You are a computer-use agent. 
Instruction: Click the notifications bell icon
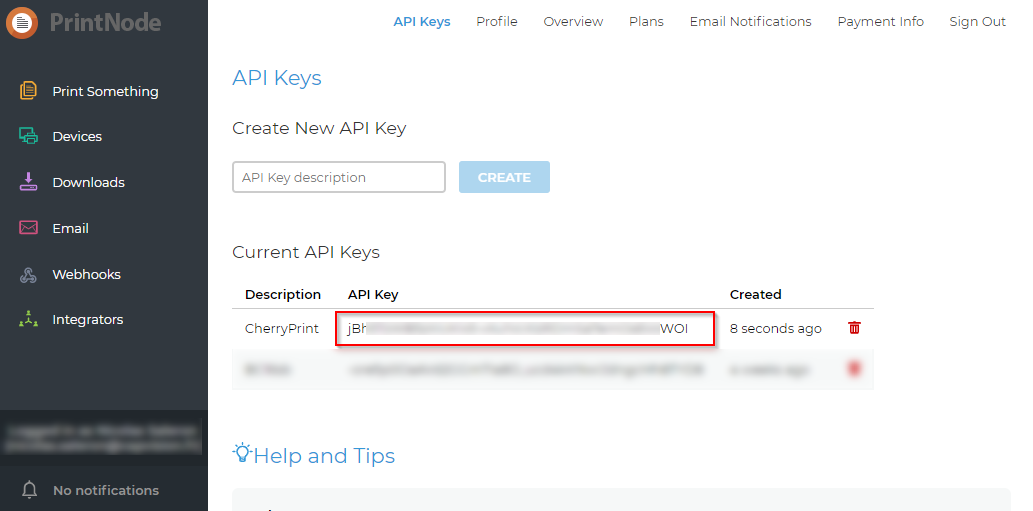30,490
